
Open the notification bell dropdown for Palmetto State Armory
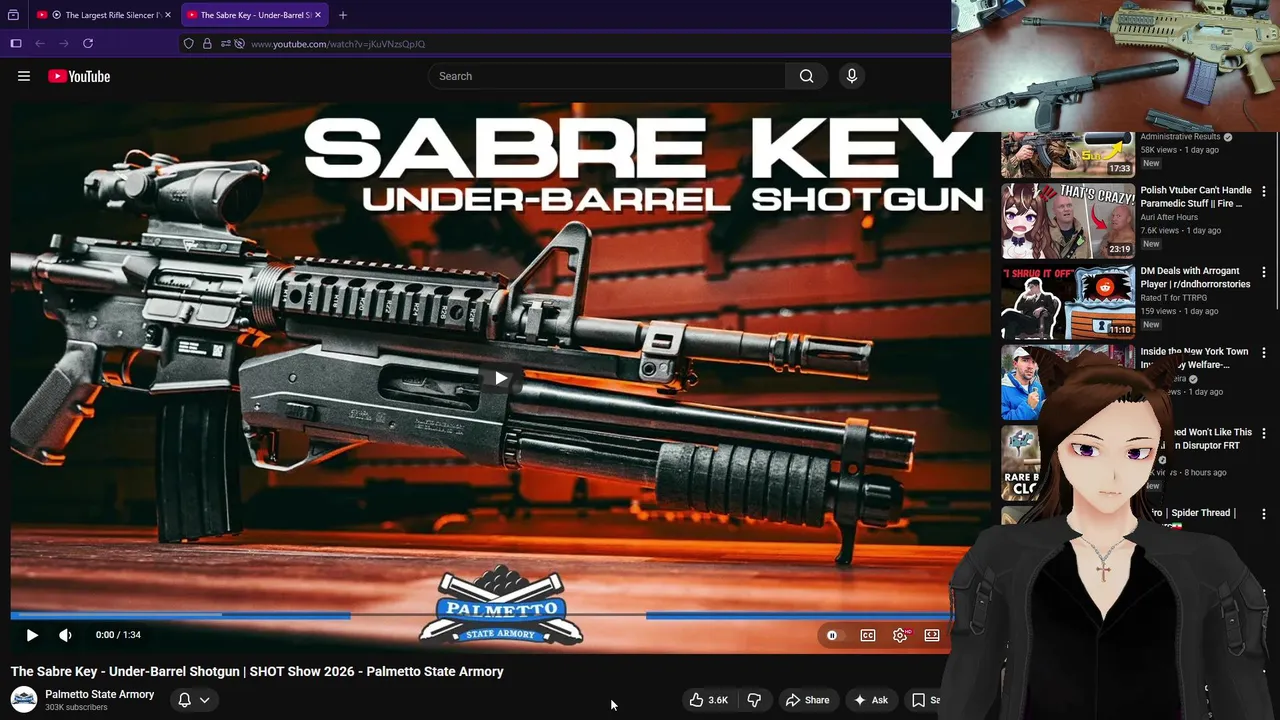194,700
